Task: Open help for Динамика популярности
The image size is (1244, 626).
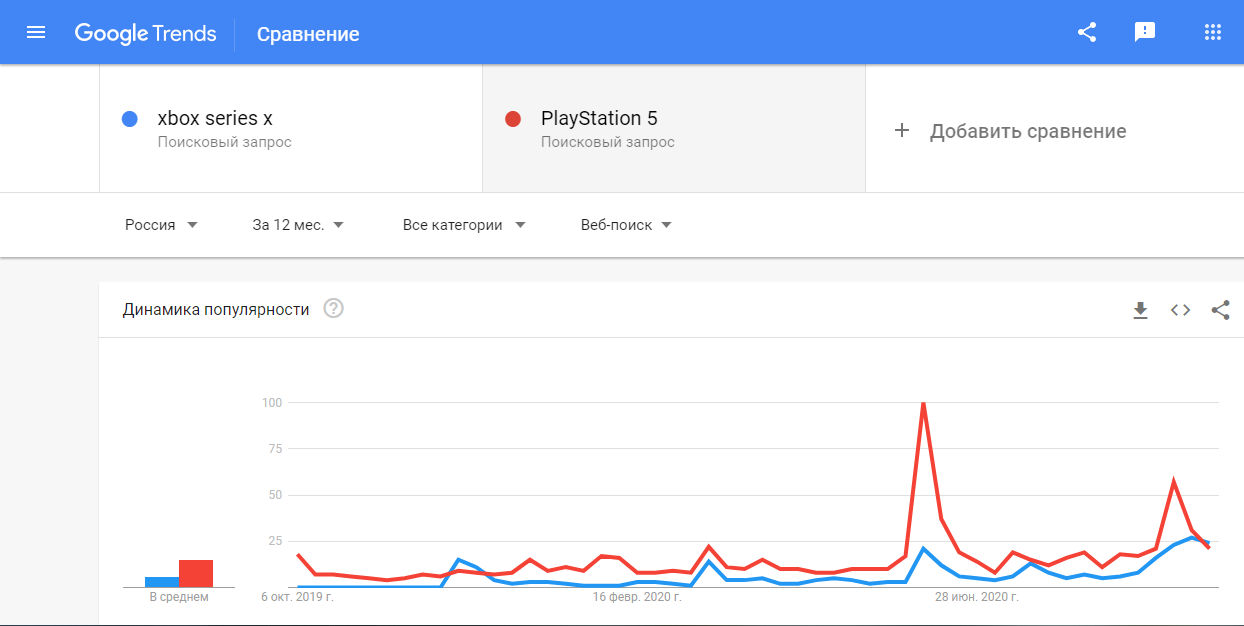Action: point(334,309)
